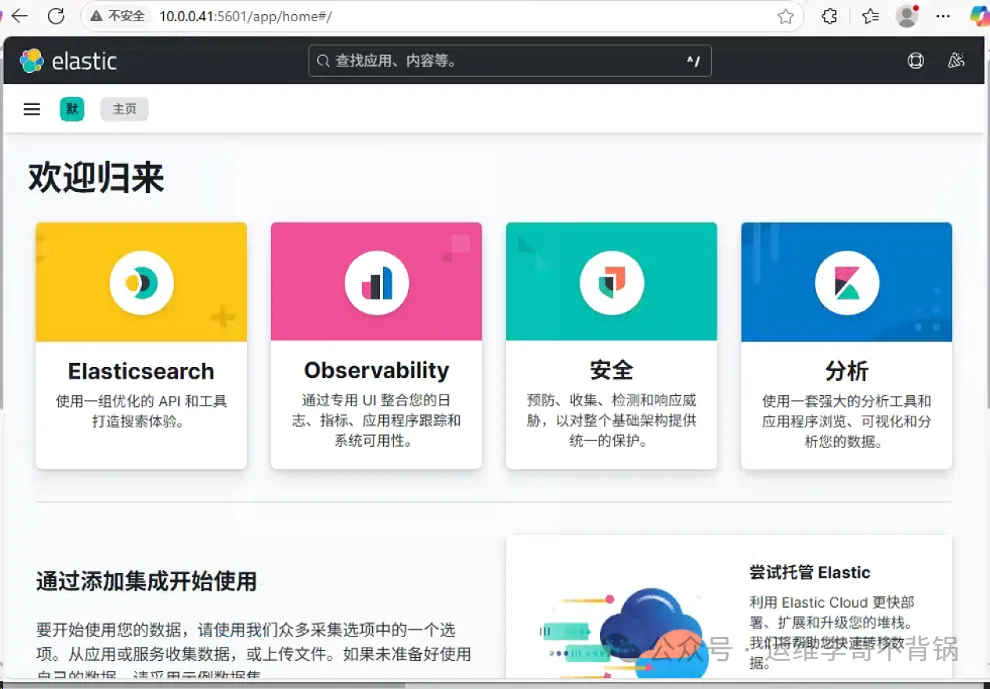Open the help menu icon in header
The image size is (990, 689).
[x=915, y=61]
